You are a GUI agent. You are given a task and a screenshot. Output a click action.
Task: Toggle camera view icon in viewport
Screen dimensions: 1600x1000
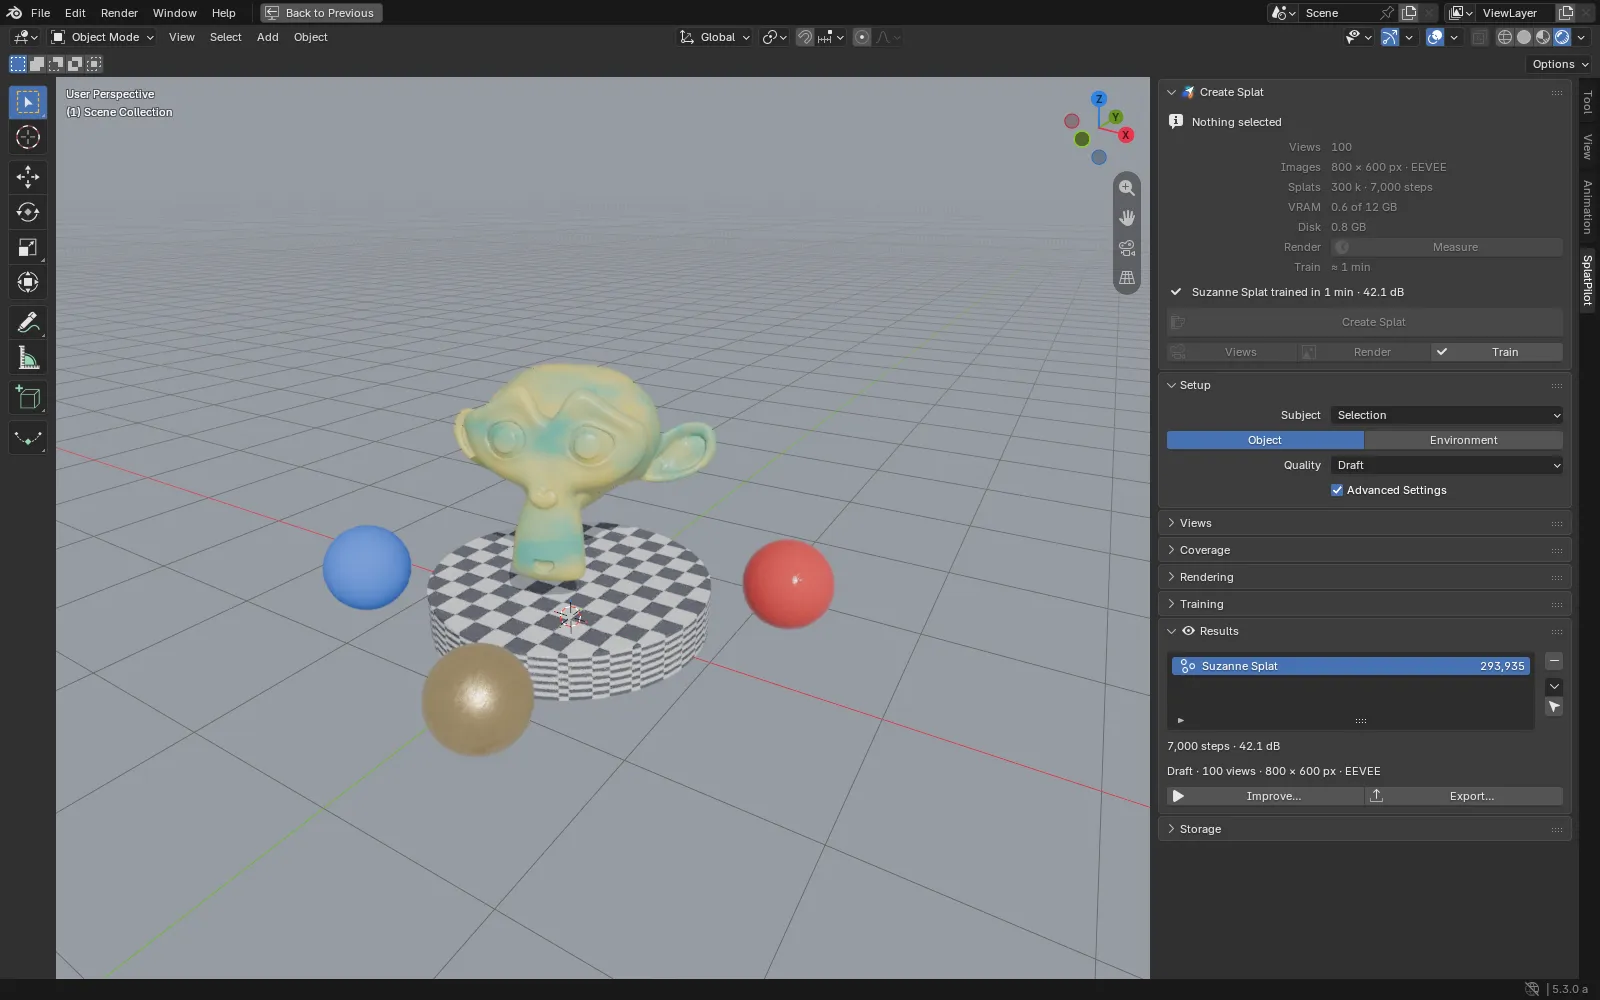(x=1127, y=248)
